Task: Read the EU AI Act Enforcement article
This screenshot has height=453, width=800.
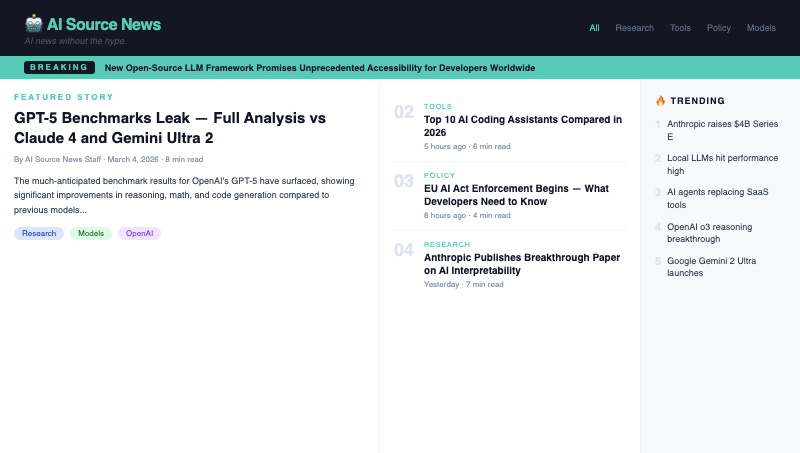Action: tap(516, 194)
